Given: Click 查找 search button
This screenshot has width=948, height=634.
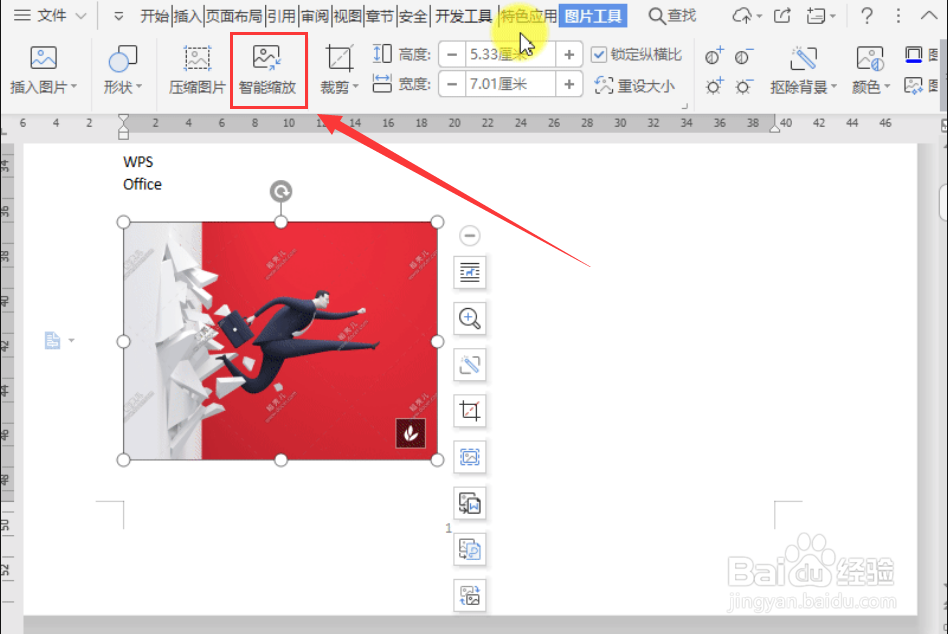Looking at the screenshot, I should click(672, 16).
